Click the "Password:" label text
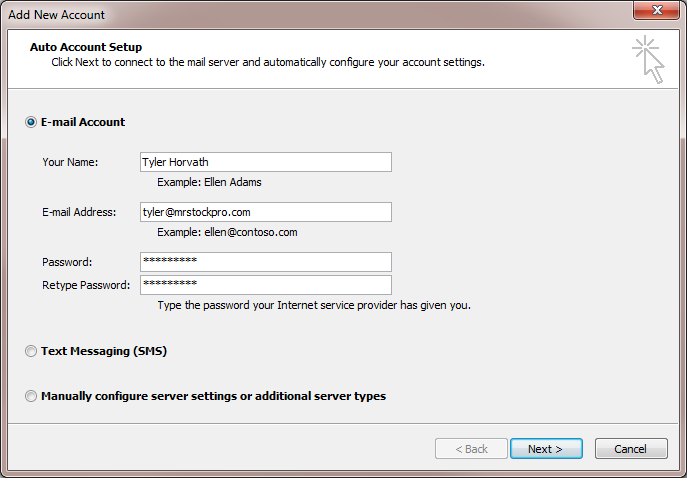 point(67,262)
